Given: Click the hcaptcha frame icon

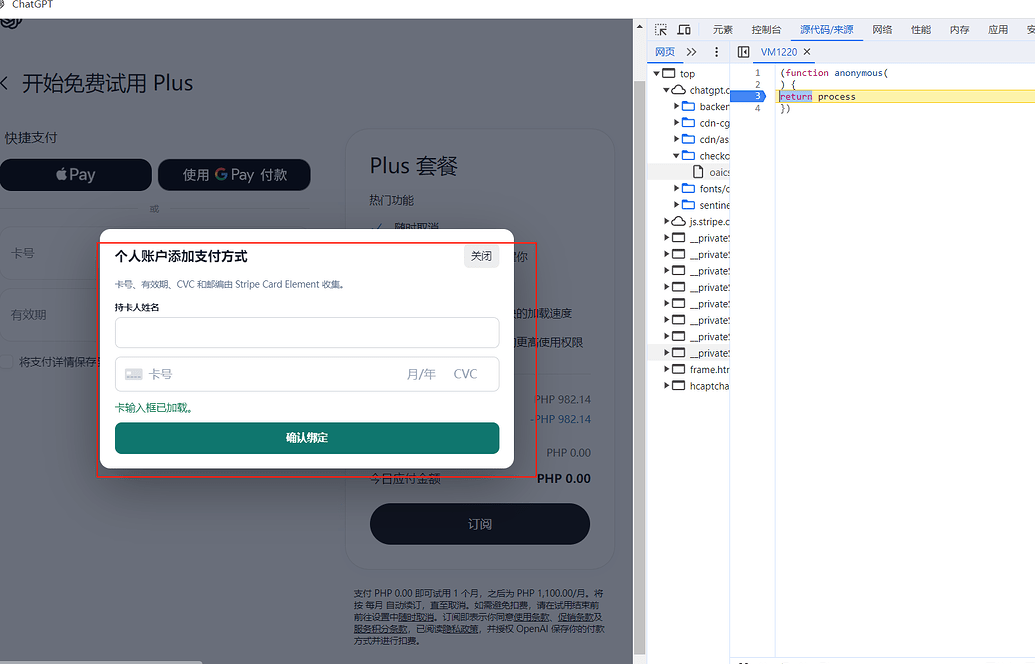Looking at the screenshot, I should tap(679, 385).
